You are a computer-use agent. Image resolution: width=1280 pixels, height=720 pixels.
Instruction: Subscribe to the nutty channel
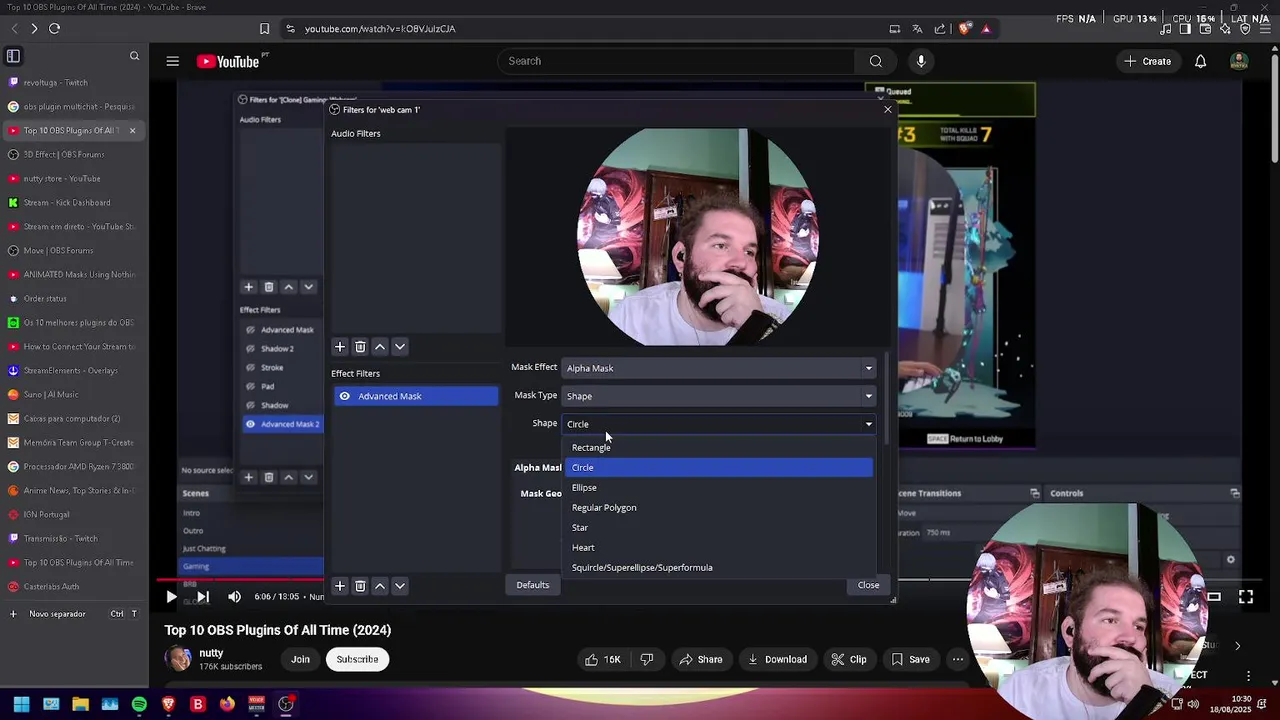point(357,659)
